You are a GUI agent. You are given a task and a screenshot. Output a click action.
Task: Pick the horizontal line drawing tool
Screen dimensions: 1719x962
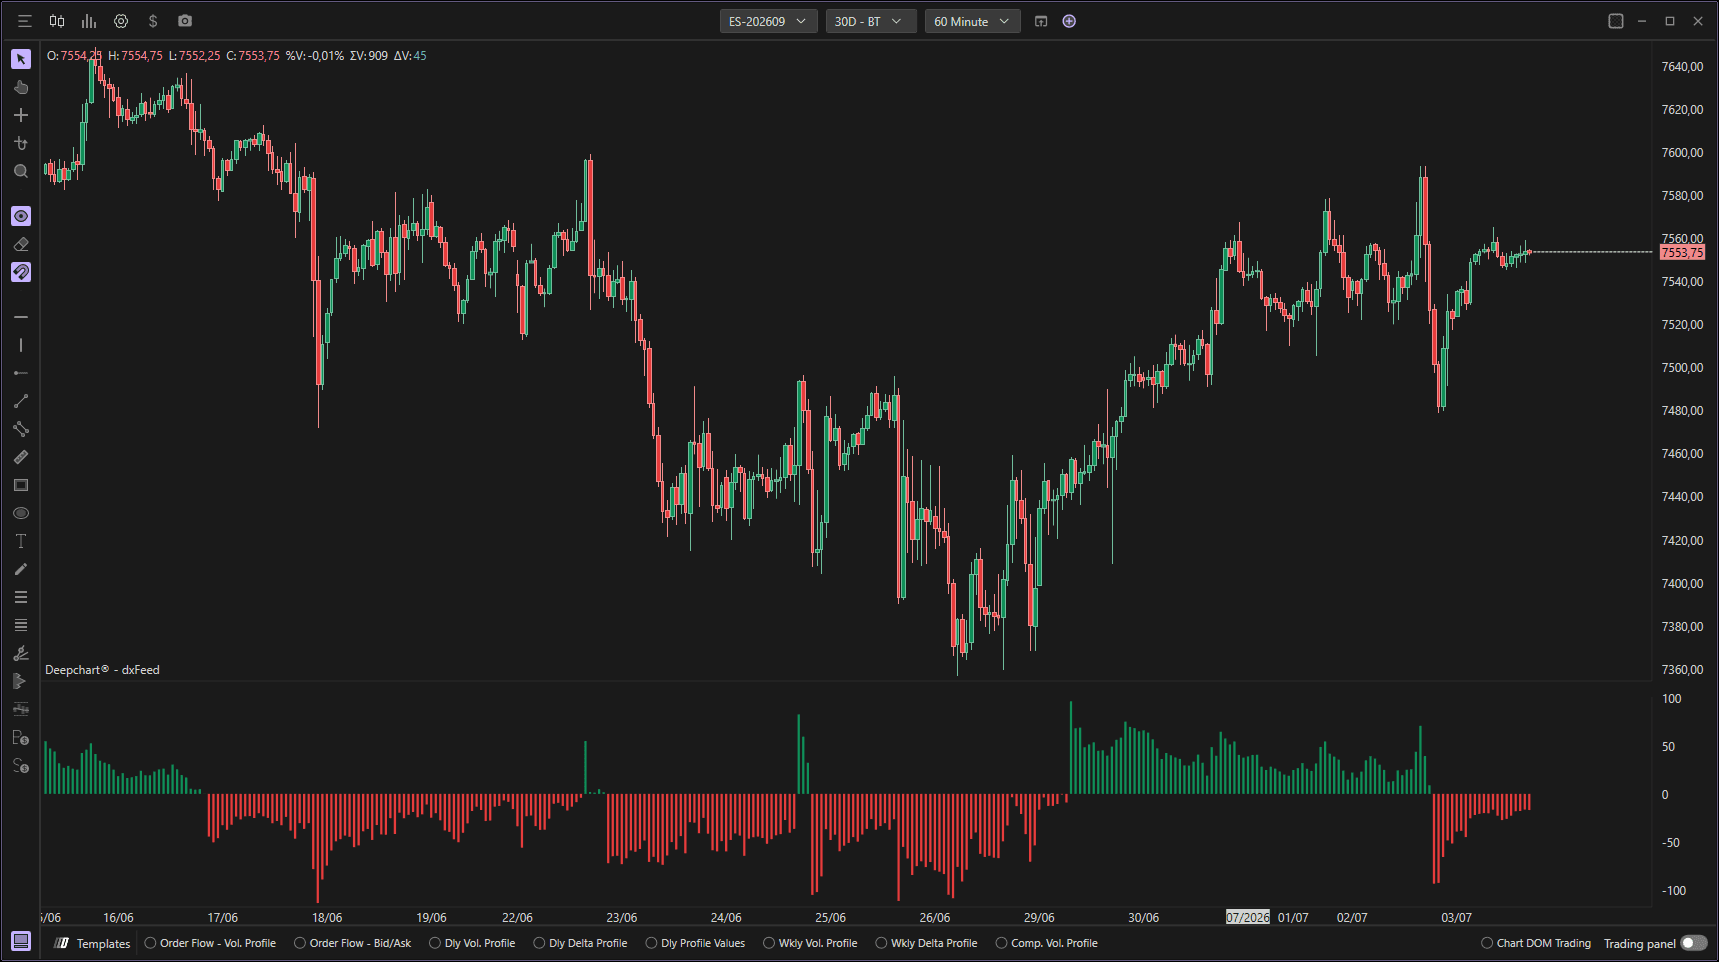21,317
